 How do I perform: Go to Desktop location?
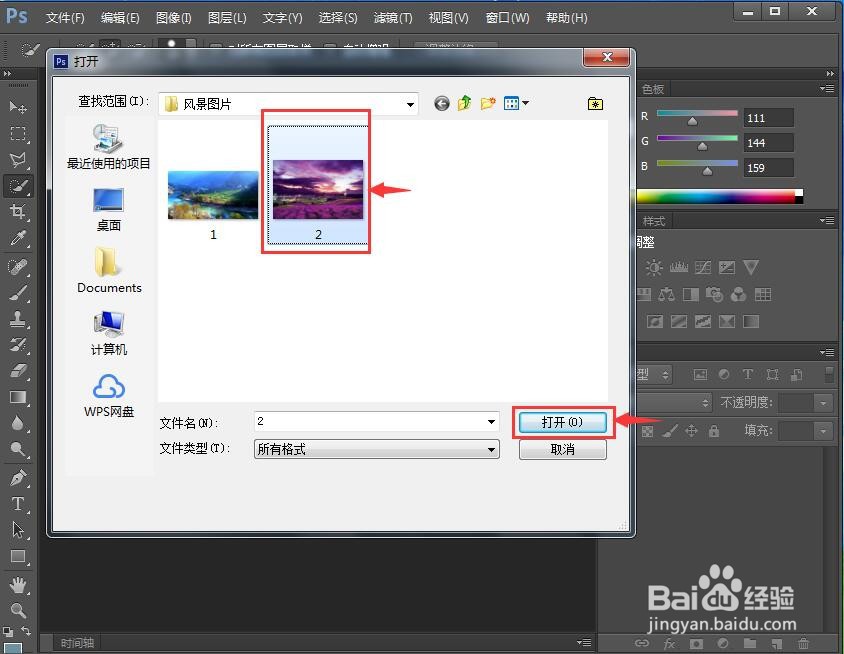[109, 210]
